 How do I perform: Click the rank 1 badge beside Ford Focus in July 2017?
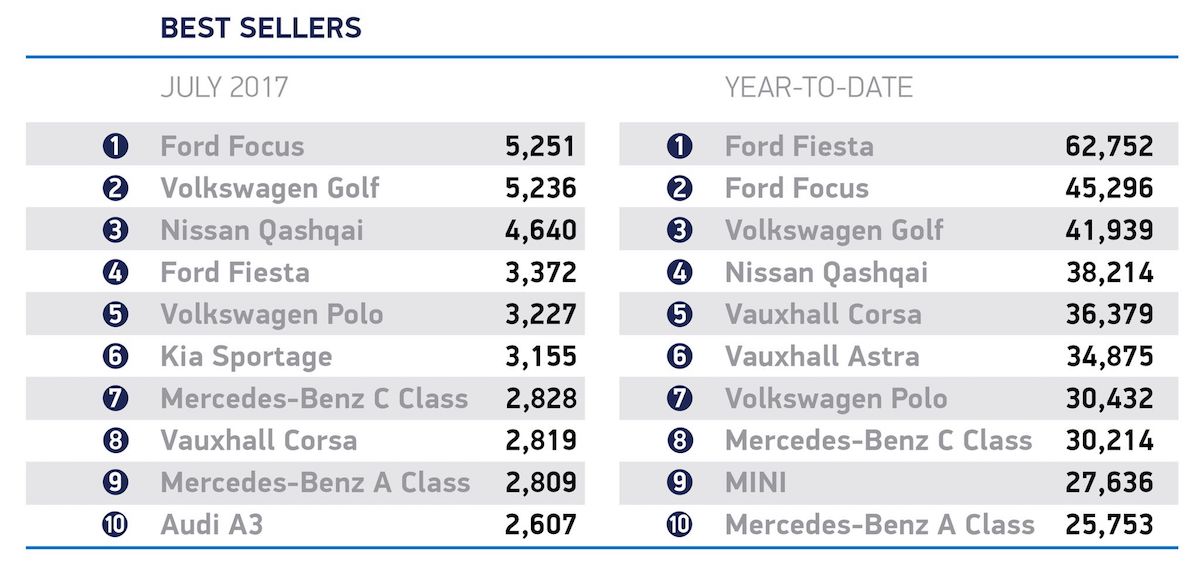116,146
